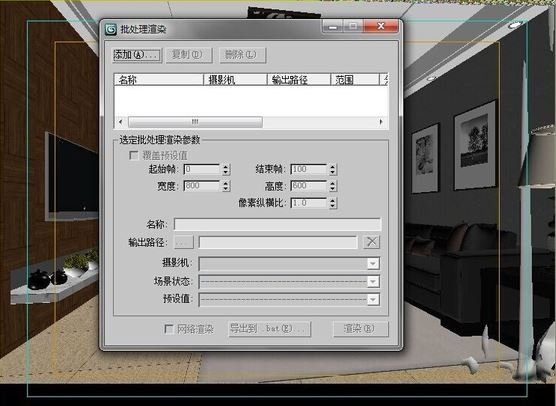Click the 导出到 .bat button
556x406 pixels.
(x=269, y=329)
